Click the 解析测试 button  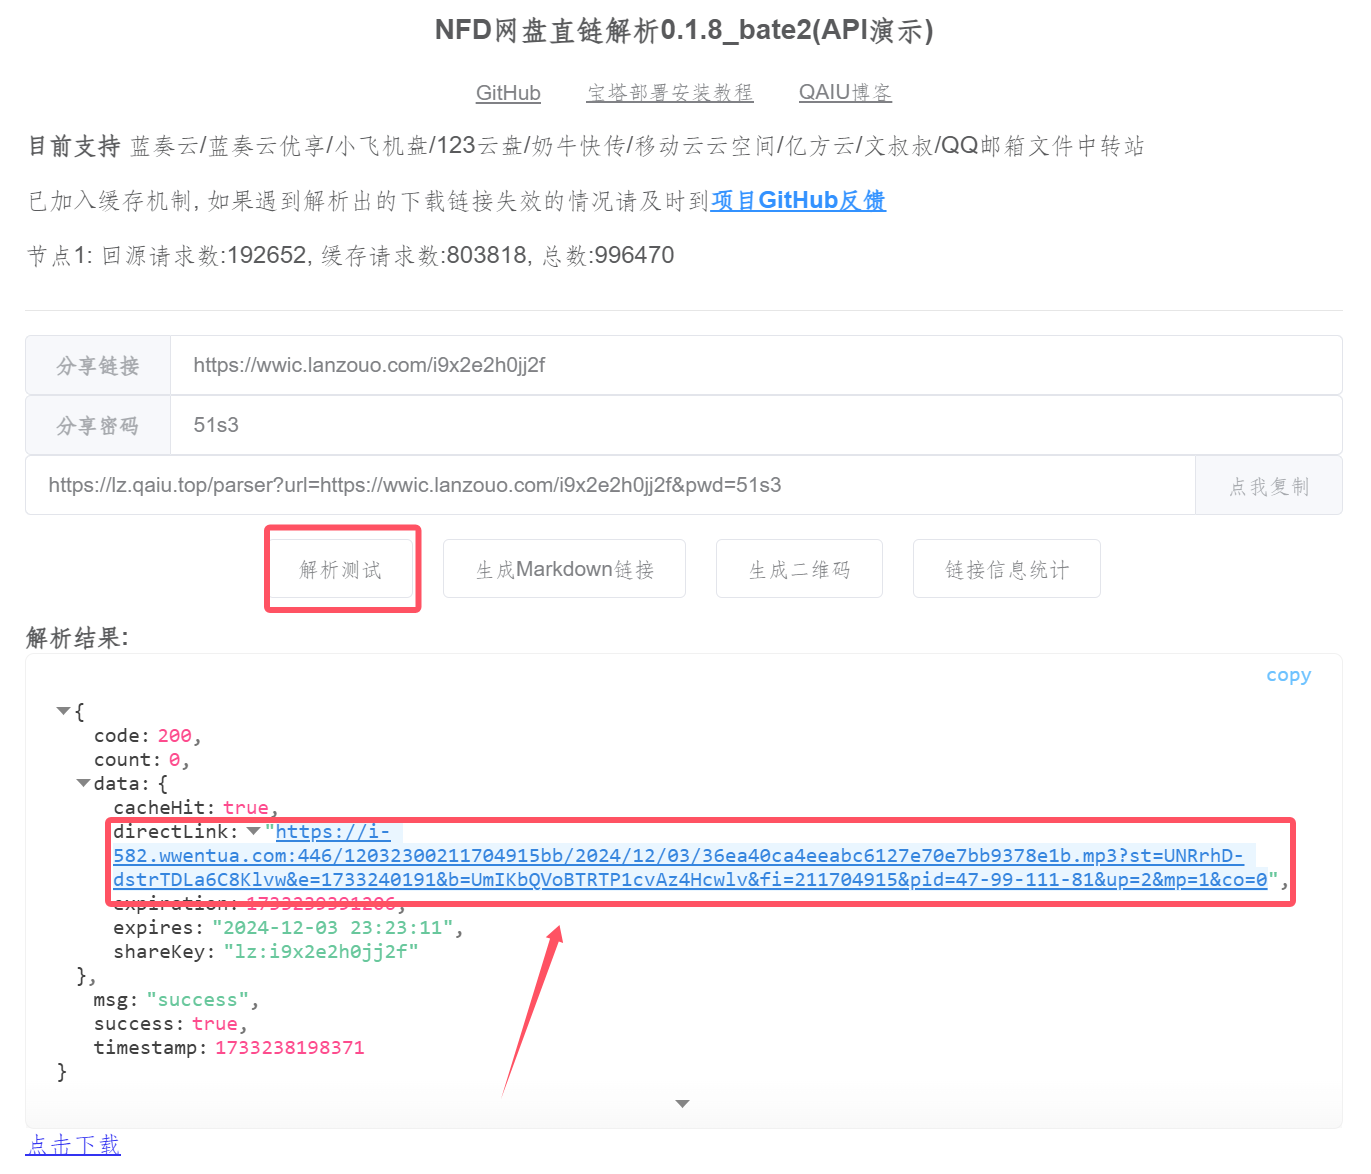point(341,569)
